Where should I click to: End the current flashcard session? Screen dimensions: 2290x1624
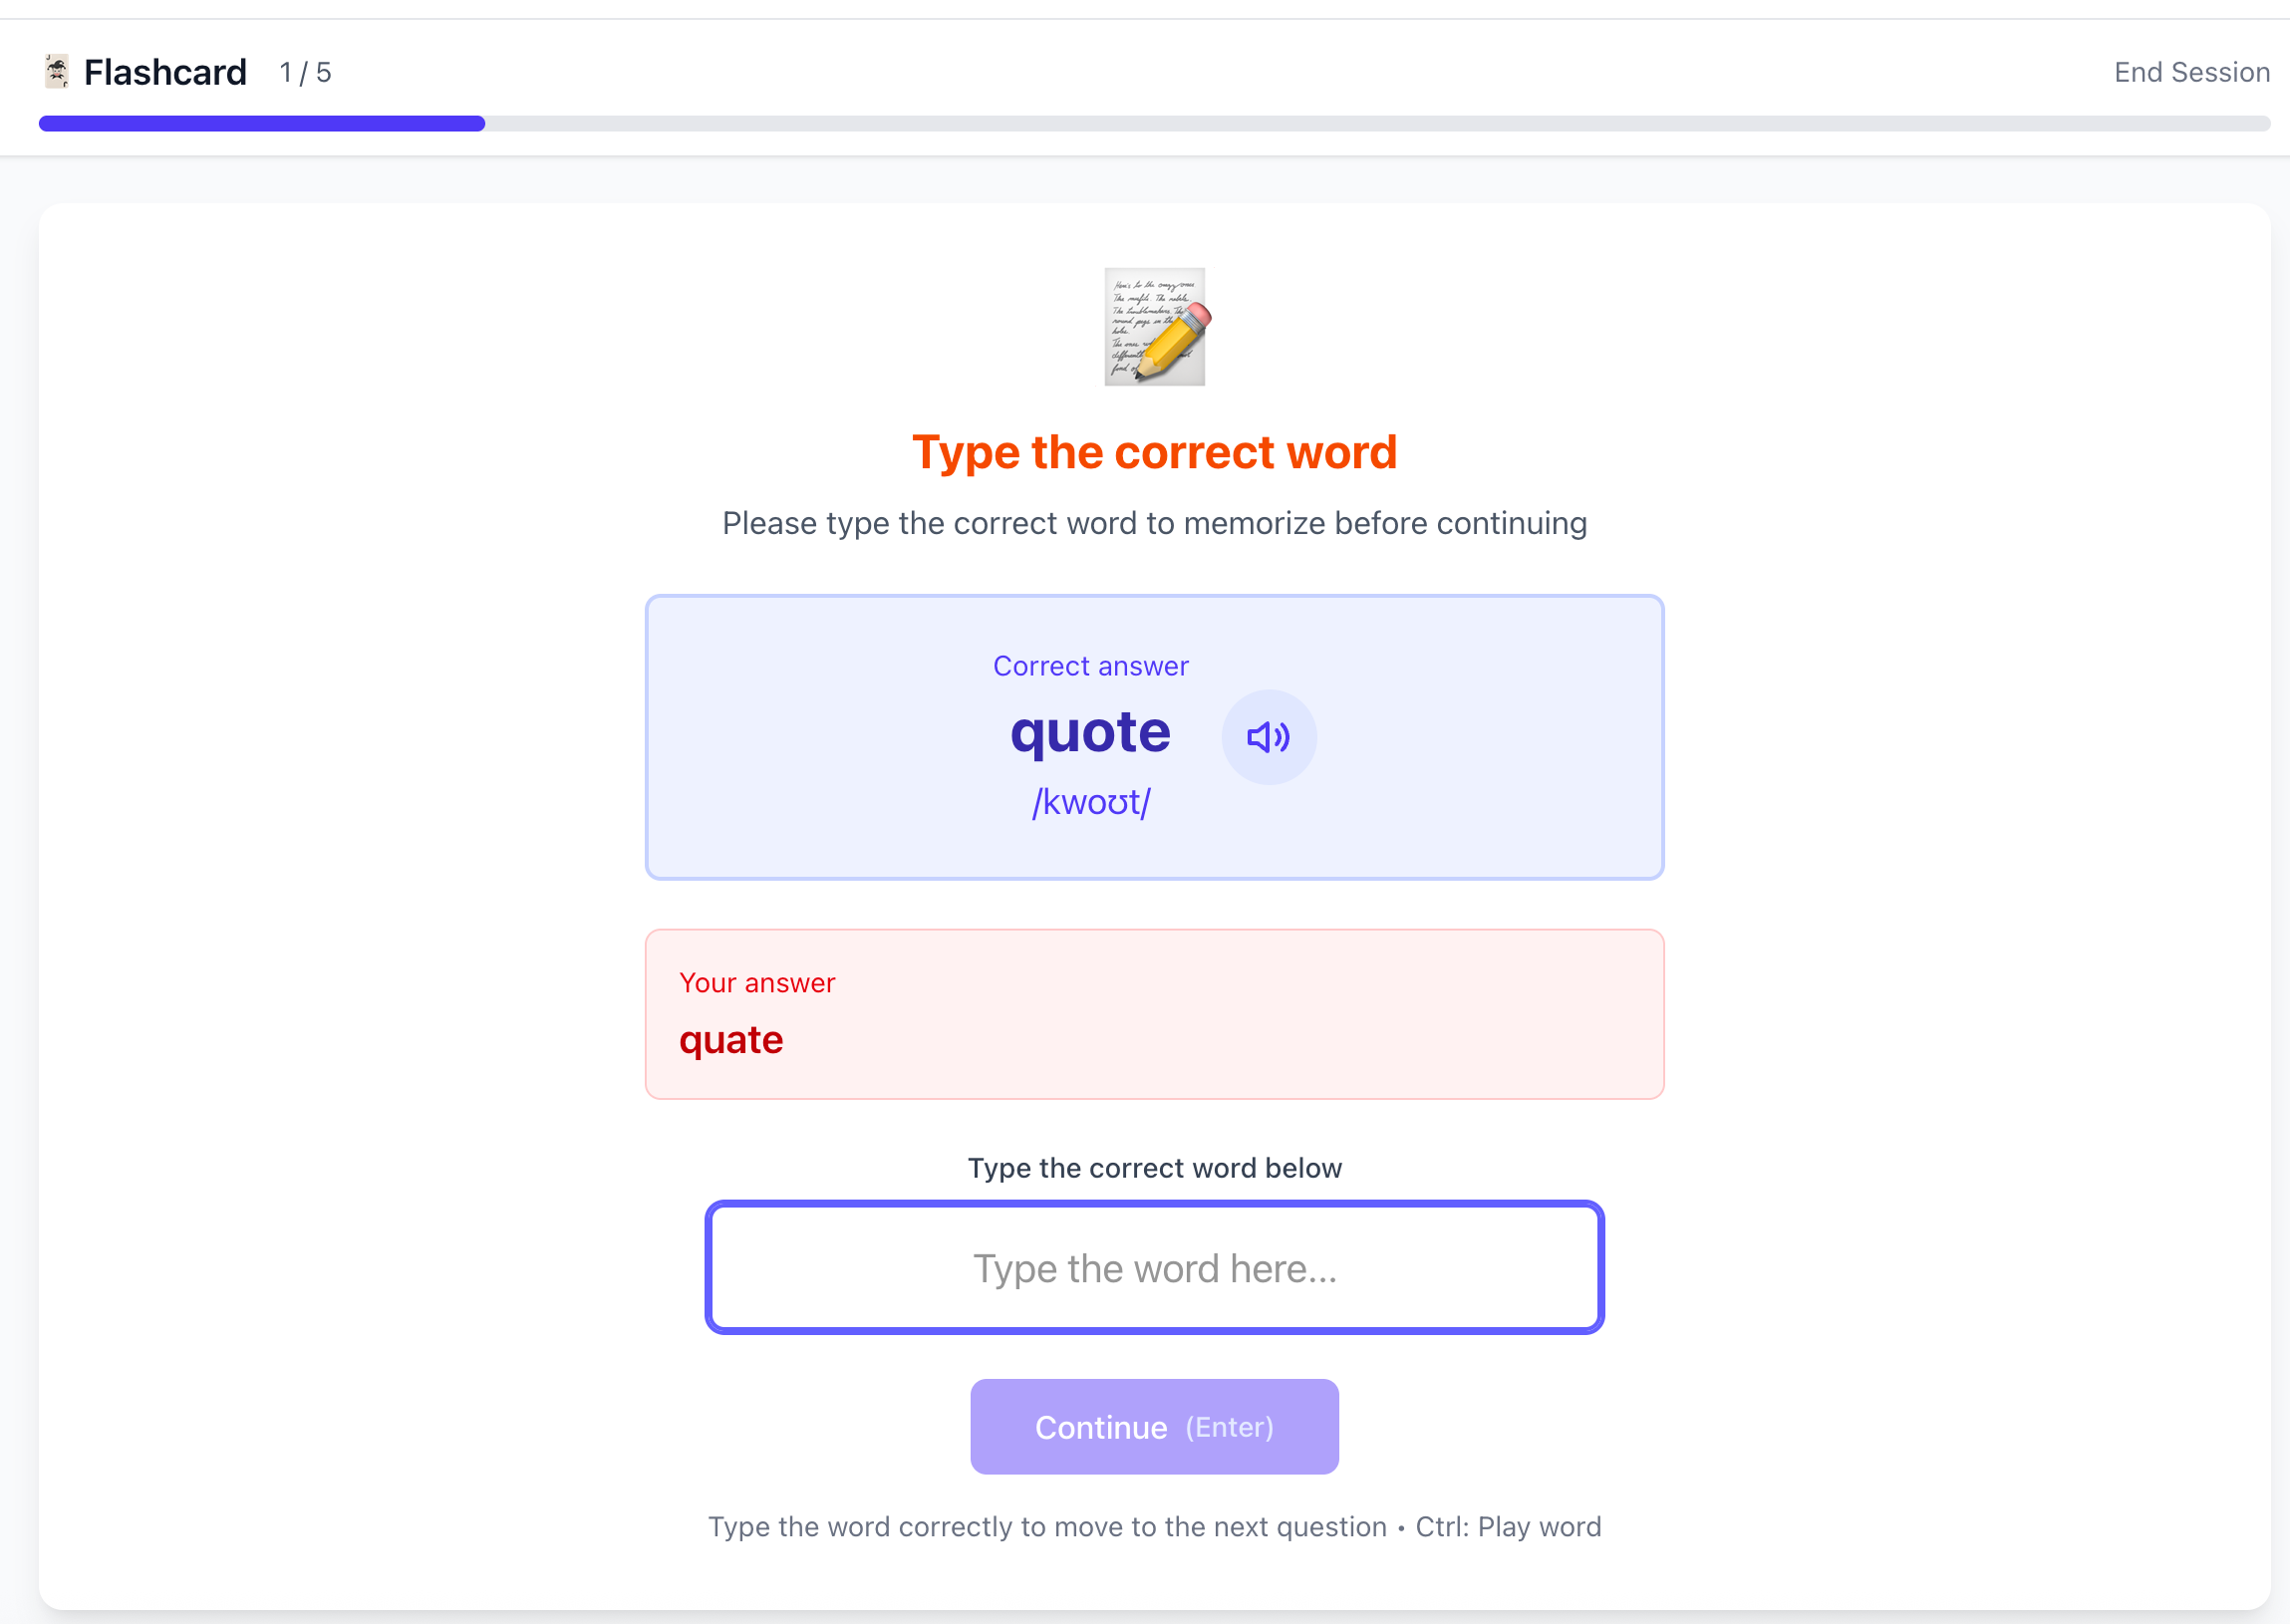[2191, 72]
